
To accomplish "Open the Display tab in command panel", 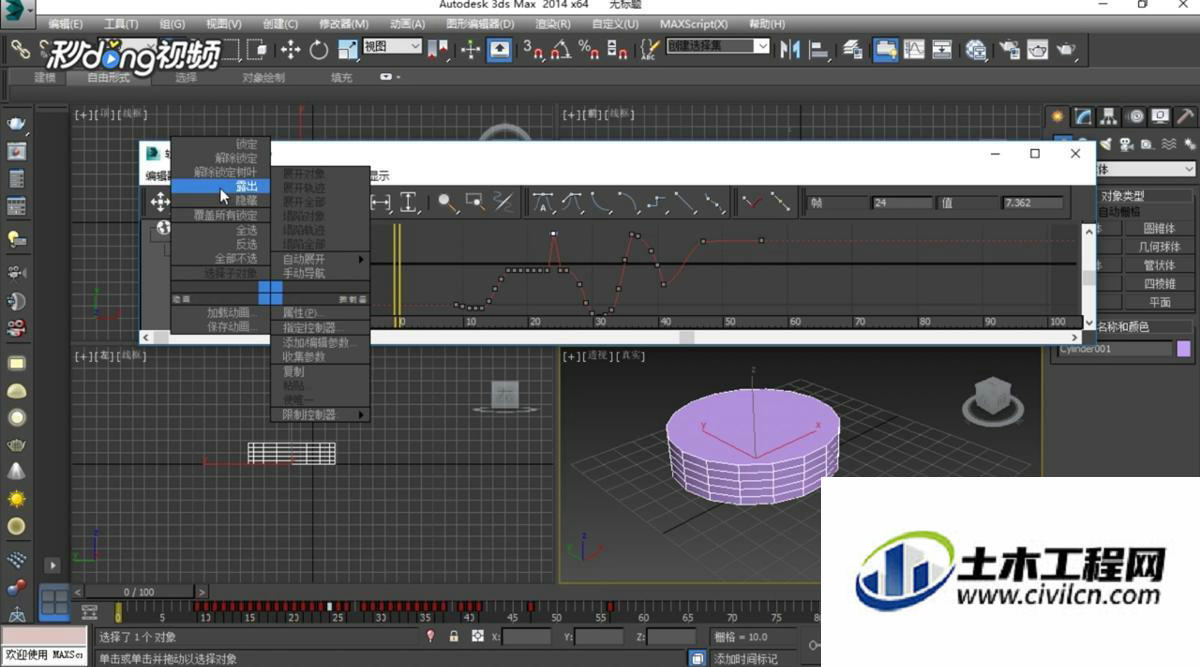I will (1160, 117).
